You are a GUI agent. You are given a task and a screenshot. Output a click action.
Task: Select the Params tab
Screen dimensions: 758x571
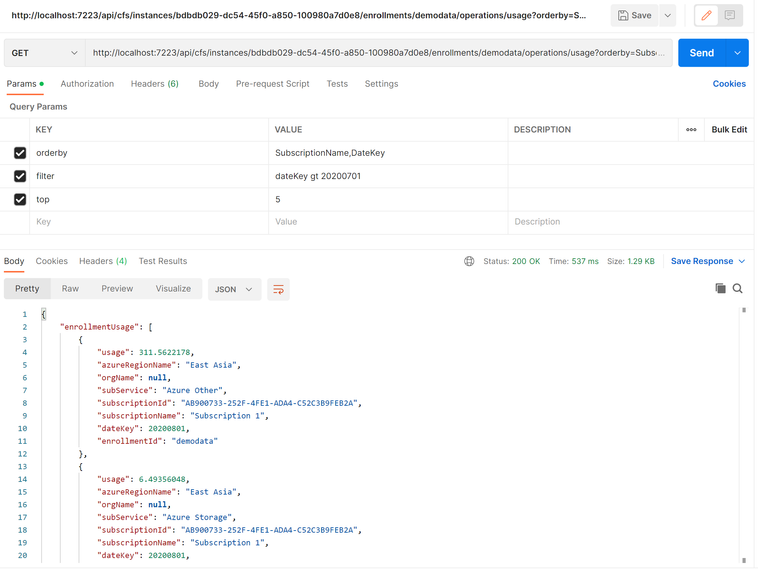click(x=25, y=84)
